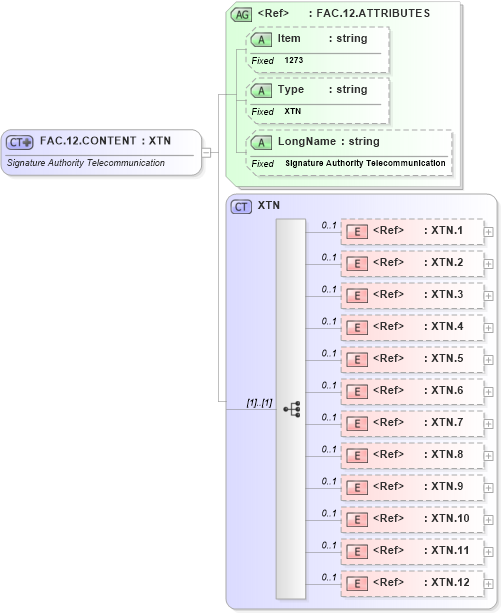
Task: Expand the XTN.1 element
Action: click(x=488, y=232)
